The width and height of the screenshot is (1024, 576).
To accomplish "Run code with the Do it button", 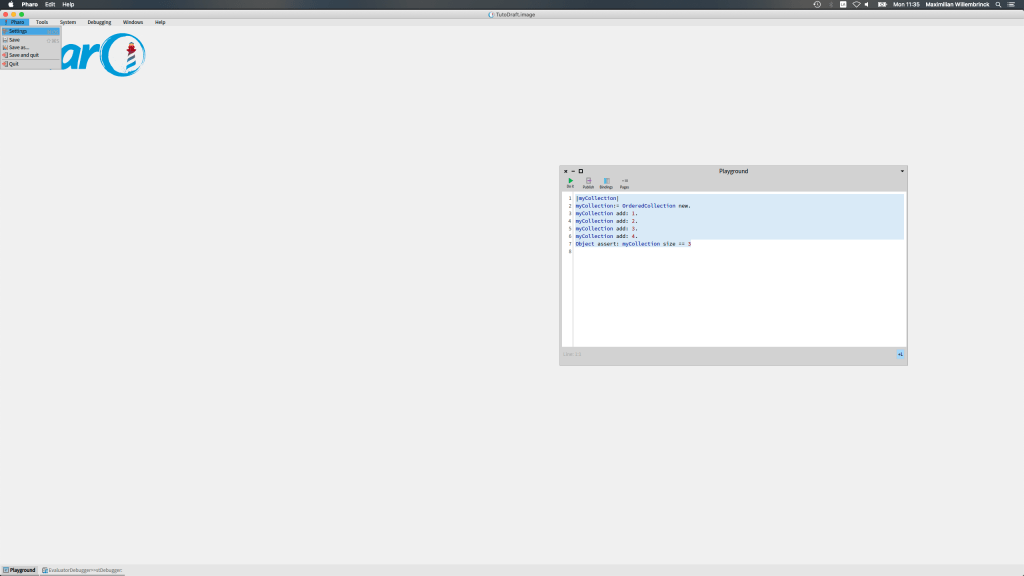I will (570, 182).
